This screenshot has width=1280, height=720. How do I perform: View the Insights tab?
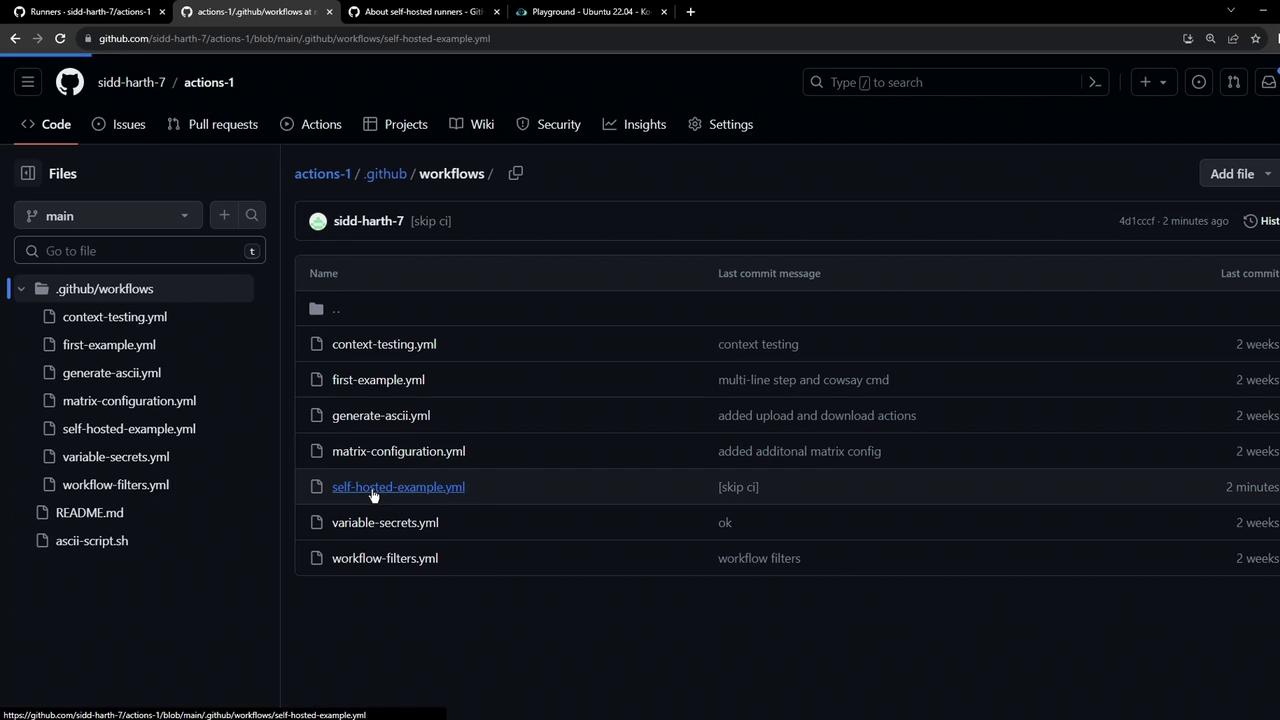click(x=635, y=124)
